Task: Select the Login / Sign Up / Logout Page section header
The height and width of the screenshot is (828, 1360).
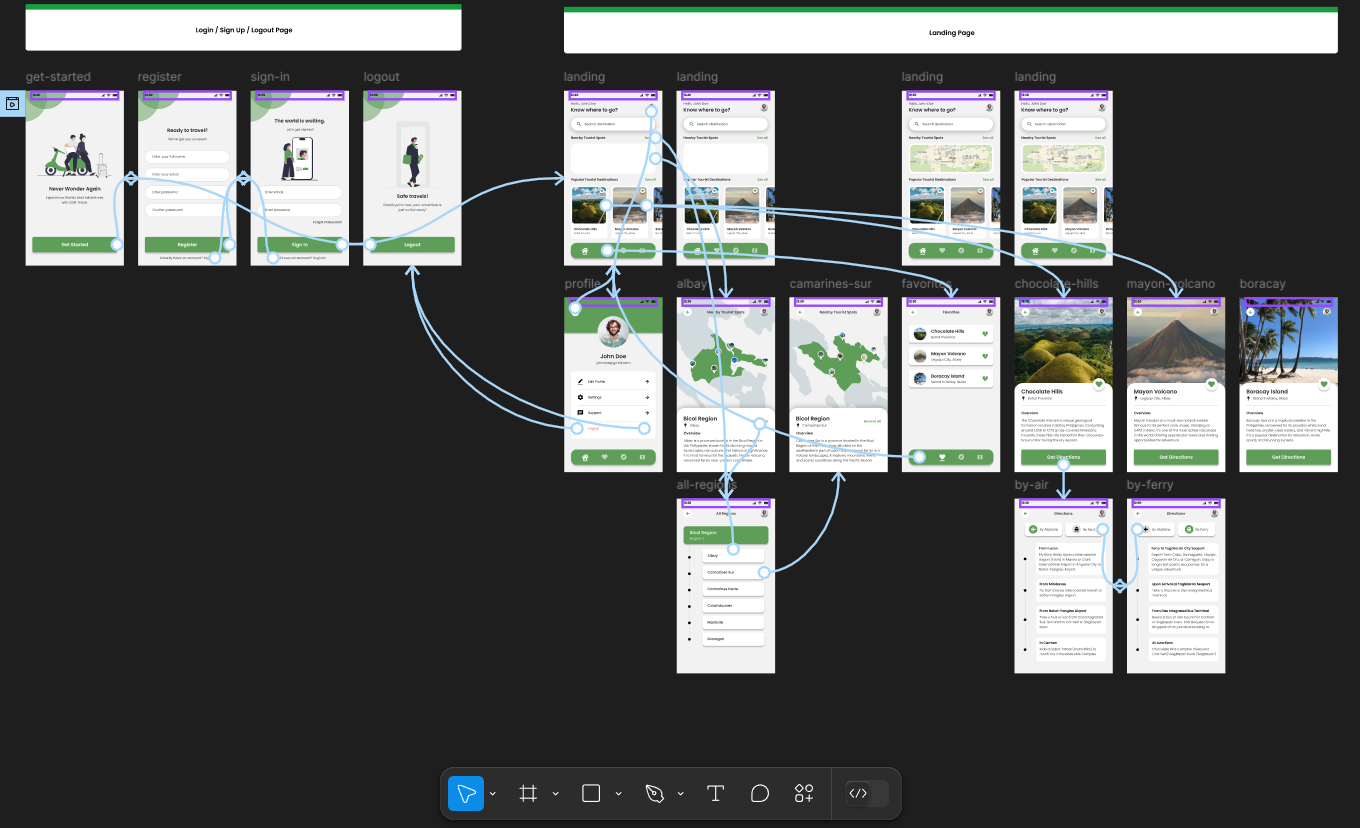Action: pyautogui.click(x=243, y=28)
